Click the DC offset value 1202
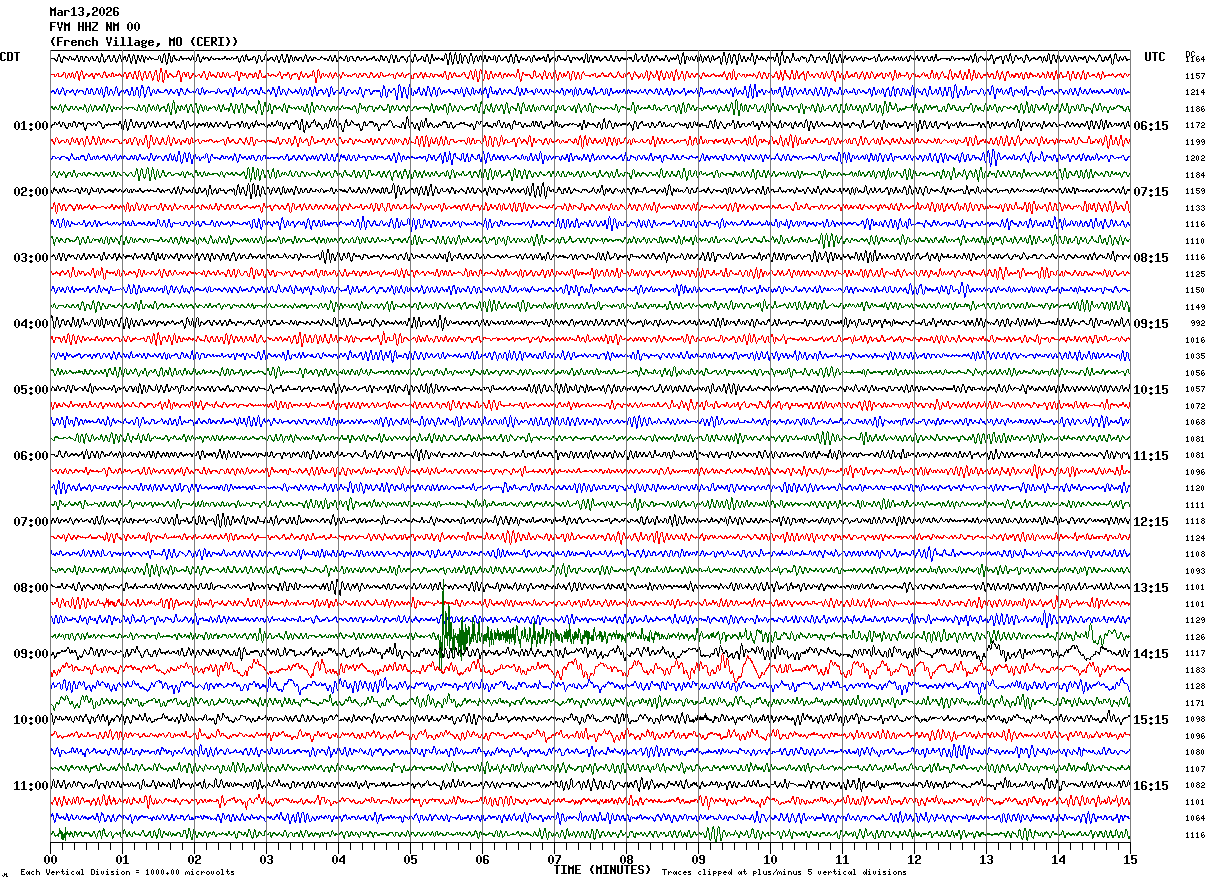This screenshot has width=1210, height=886. (1195, 159)
